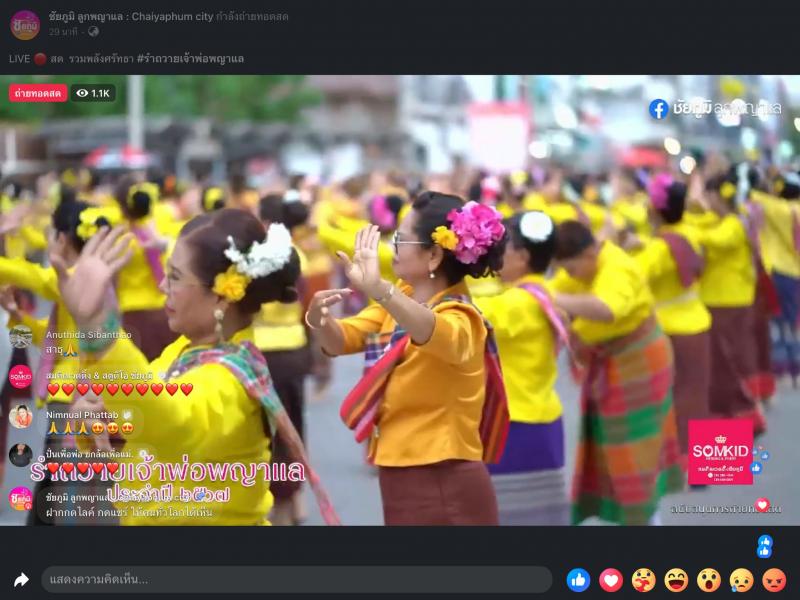800x600 pixels.
Task: Select the Wow surprised reaction
Action: pyautogui.click(x=709, y=580)
